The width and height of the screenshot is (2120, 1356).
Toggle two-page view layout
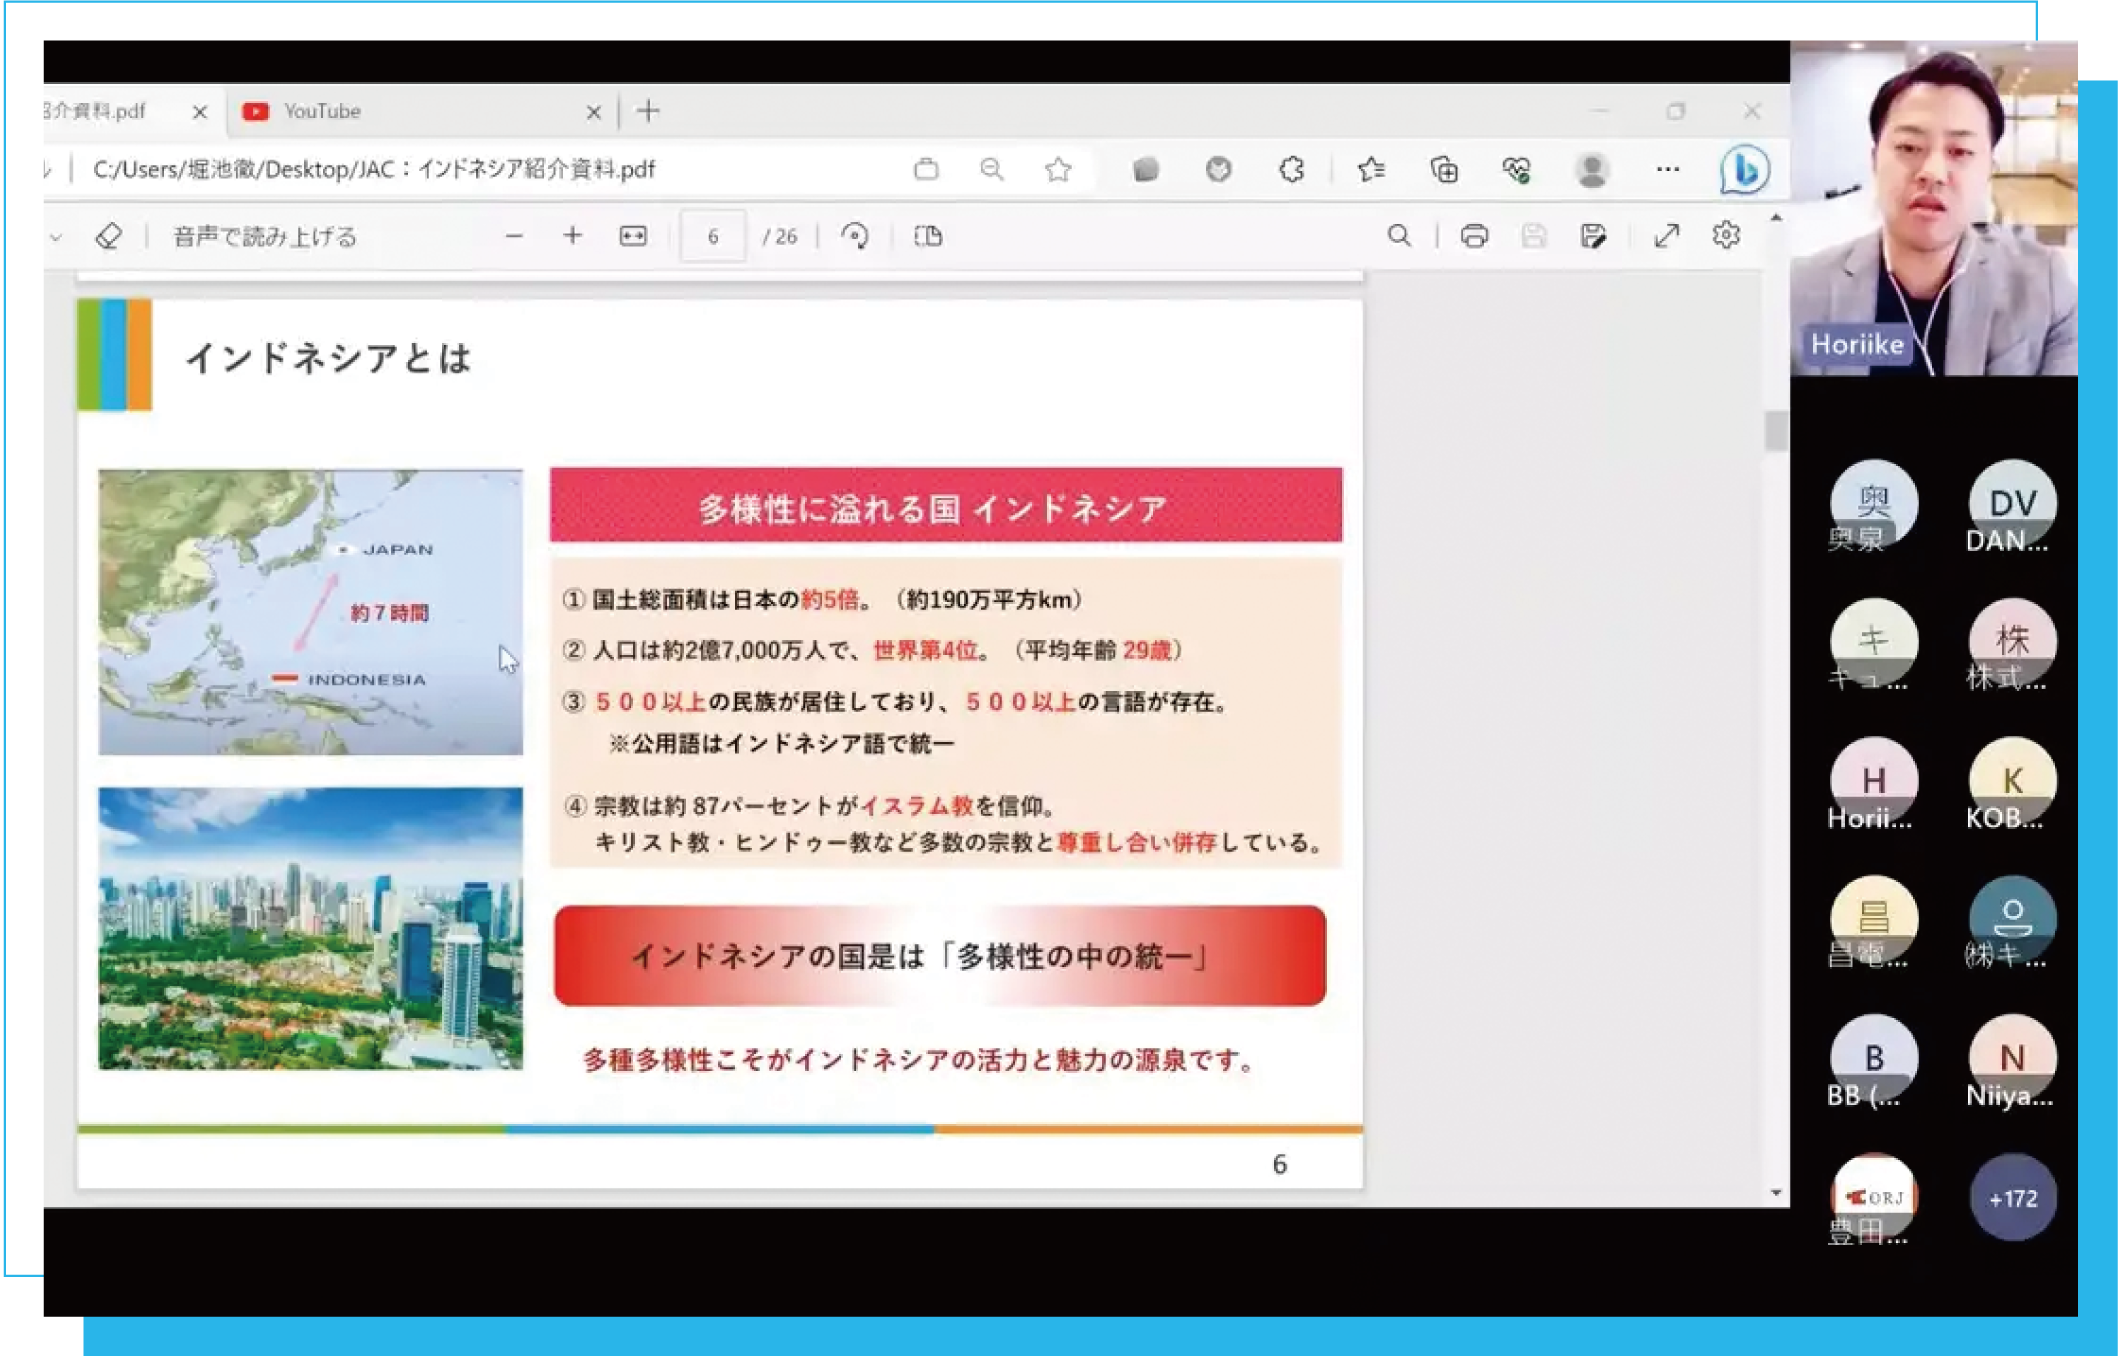coord(930,237)
